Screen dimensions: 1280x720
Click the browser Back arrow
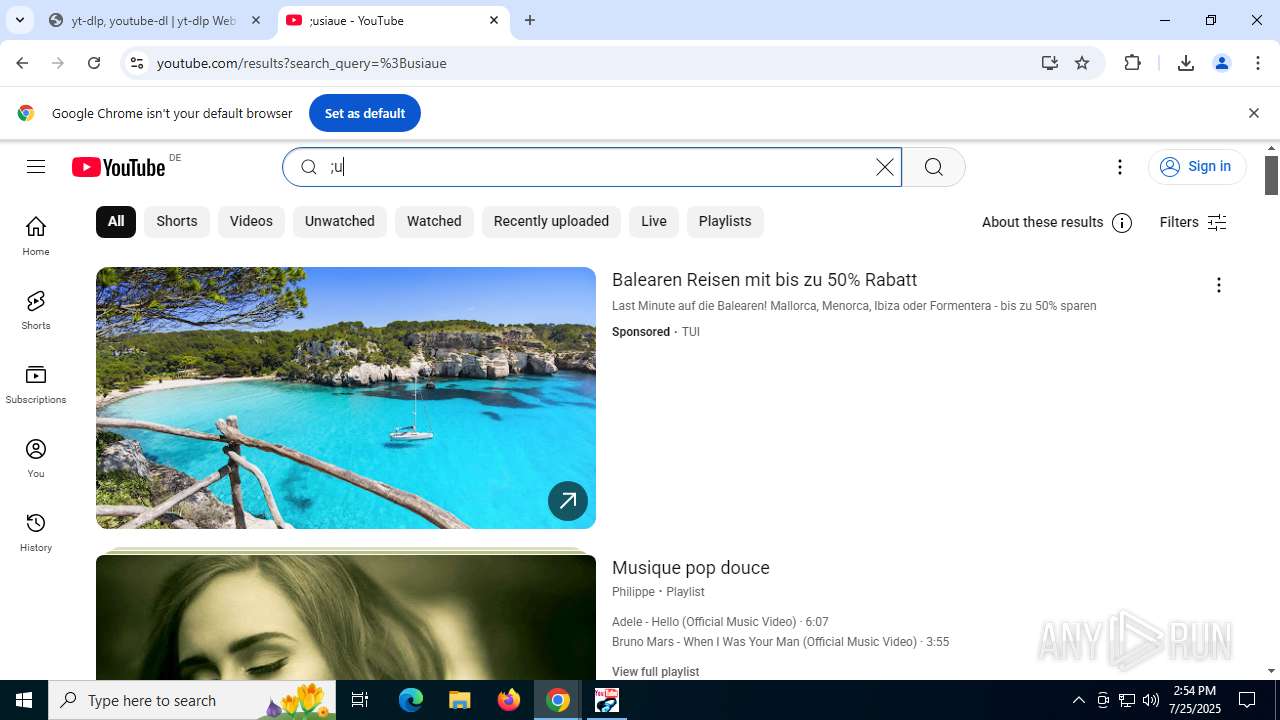click(x=22, y=63)
